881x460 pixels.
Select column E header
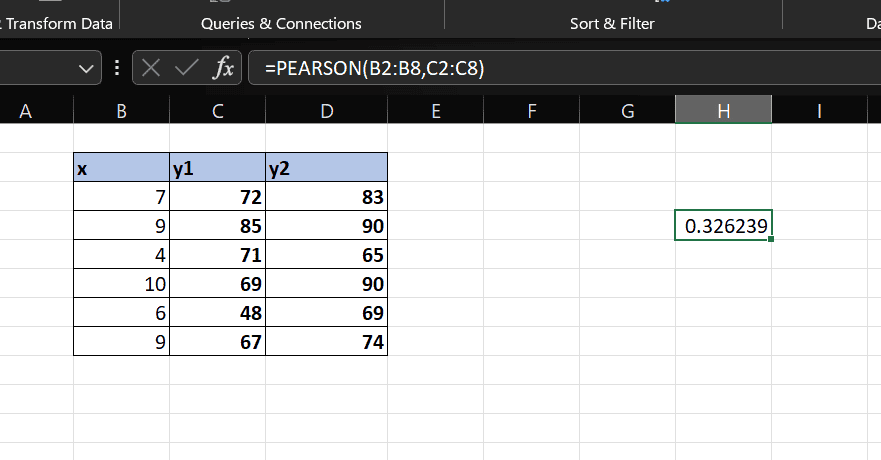[435, 111]
